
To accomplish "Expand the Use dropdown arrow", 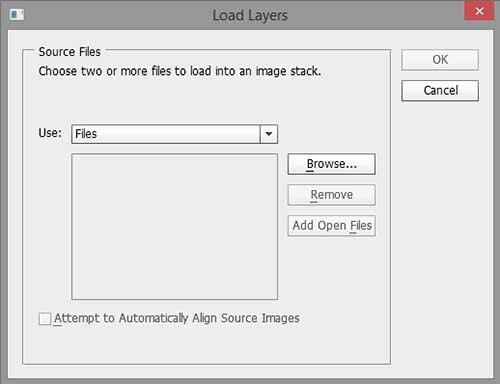I will pyautogui.click(x=269, y=134).
